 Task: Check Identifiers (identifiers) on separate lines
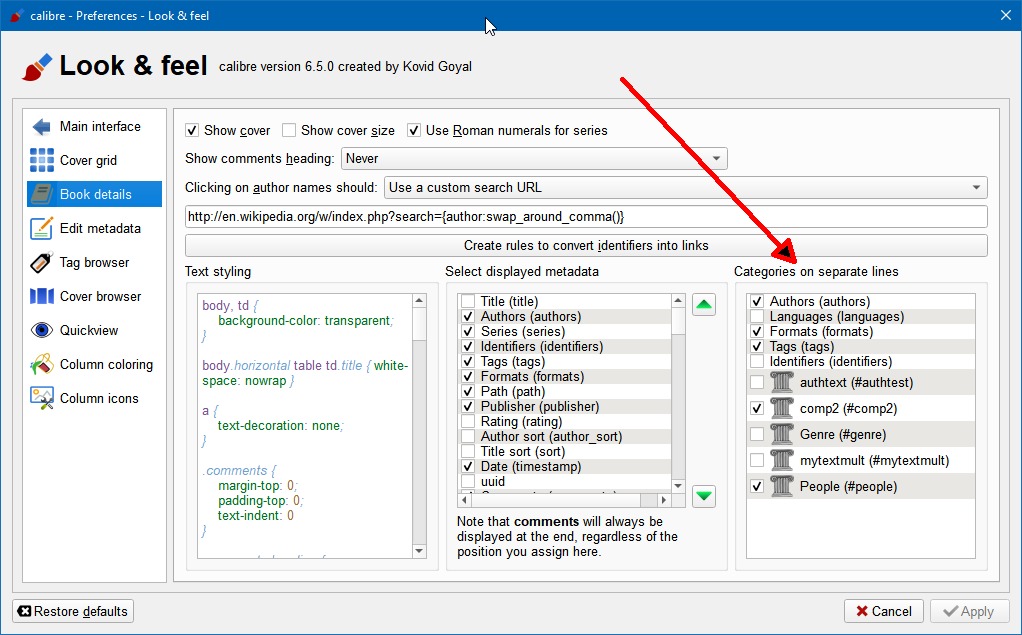click(757, 361)
